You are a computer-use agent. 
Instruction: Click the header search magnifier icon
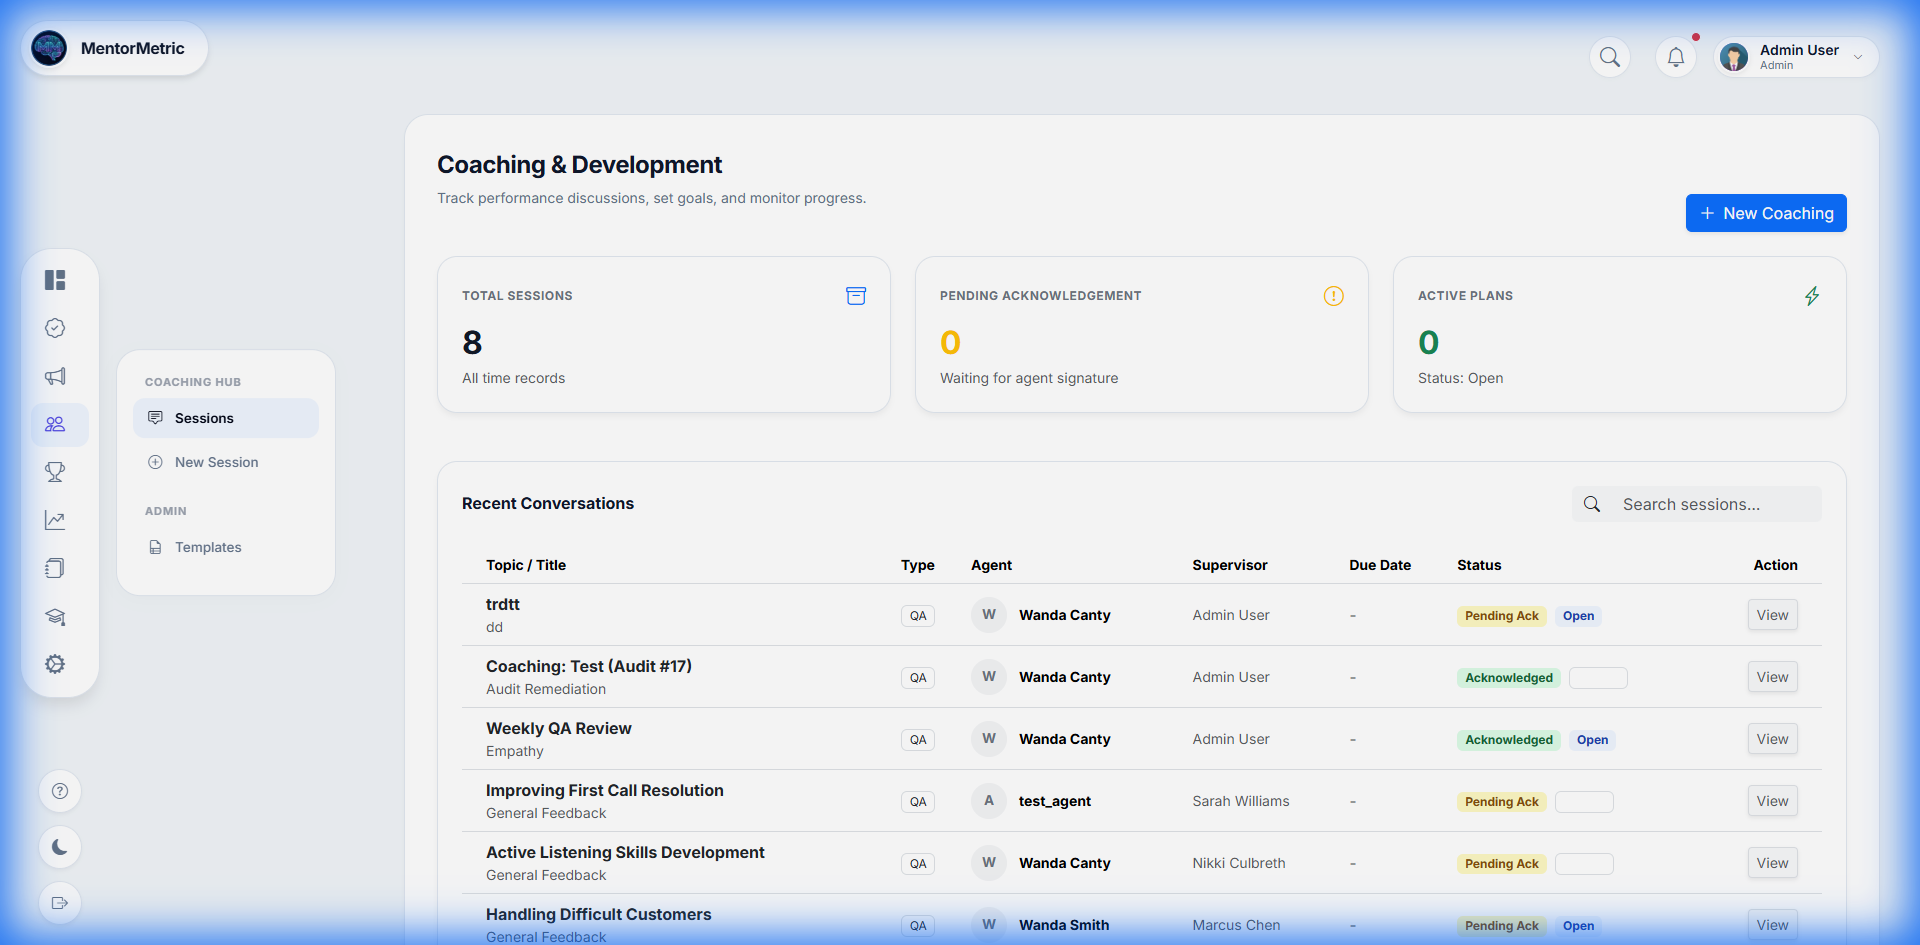1610,57
